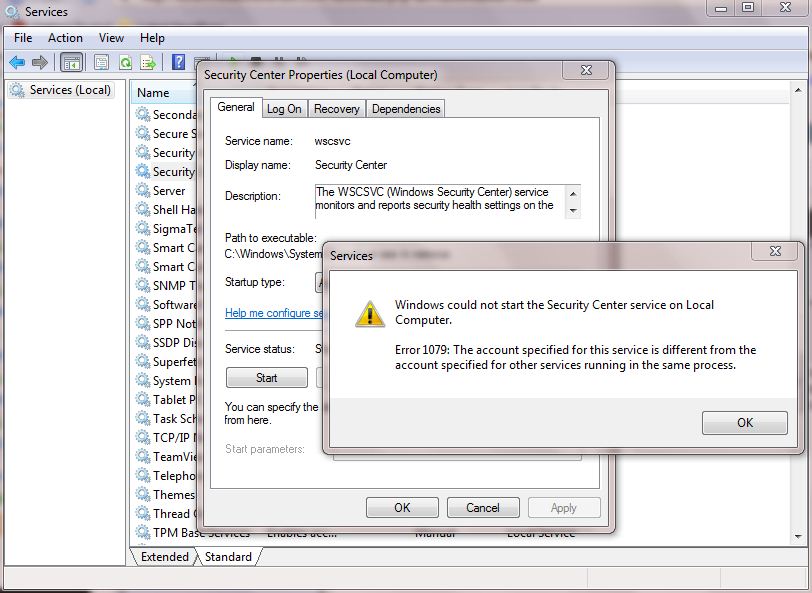Image resolution: width=812 pixels, height=593 pixels.
Task: Click OK in Security Center Properties
Action: 402,508
